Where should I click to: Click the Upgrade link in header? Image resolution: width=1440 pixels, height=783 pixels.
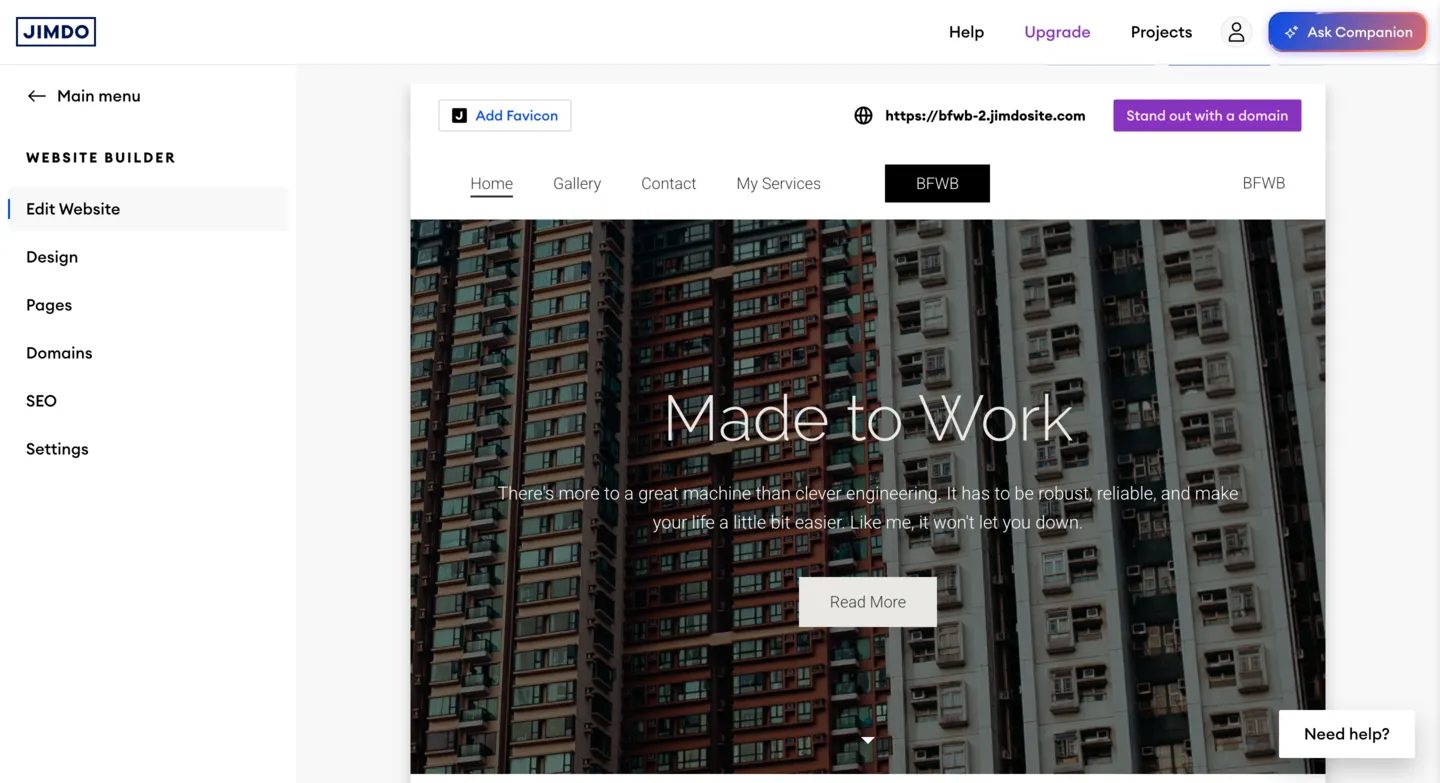point(1057,32)
